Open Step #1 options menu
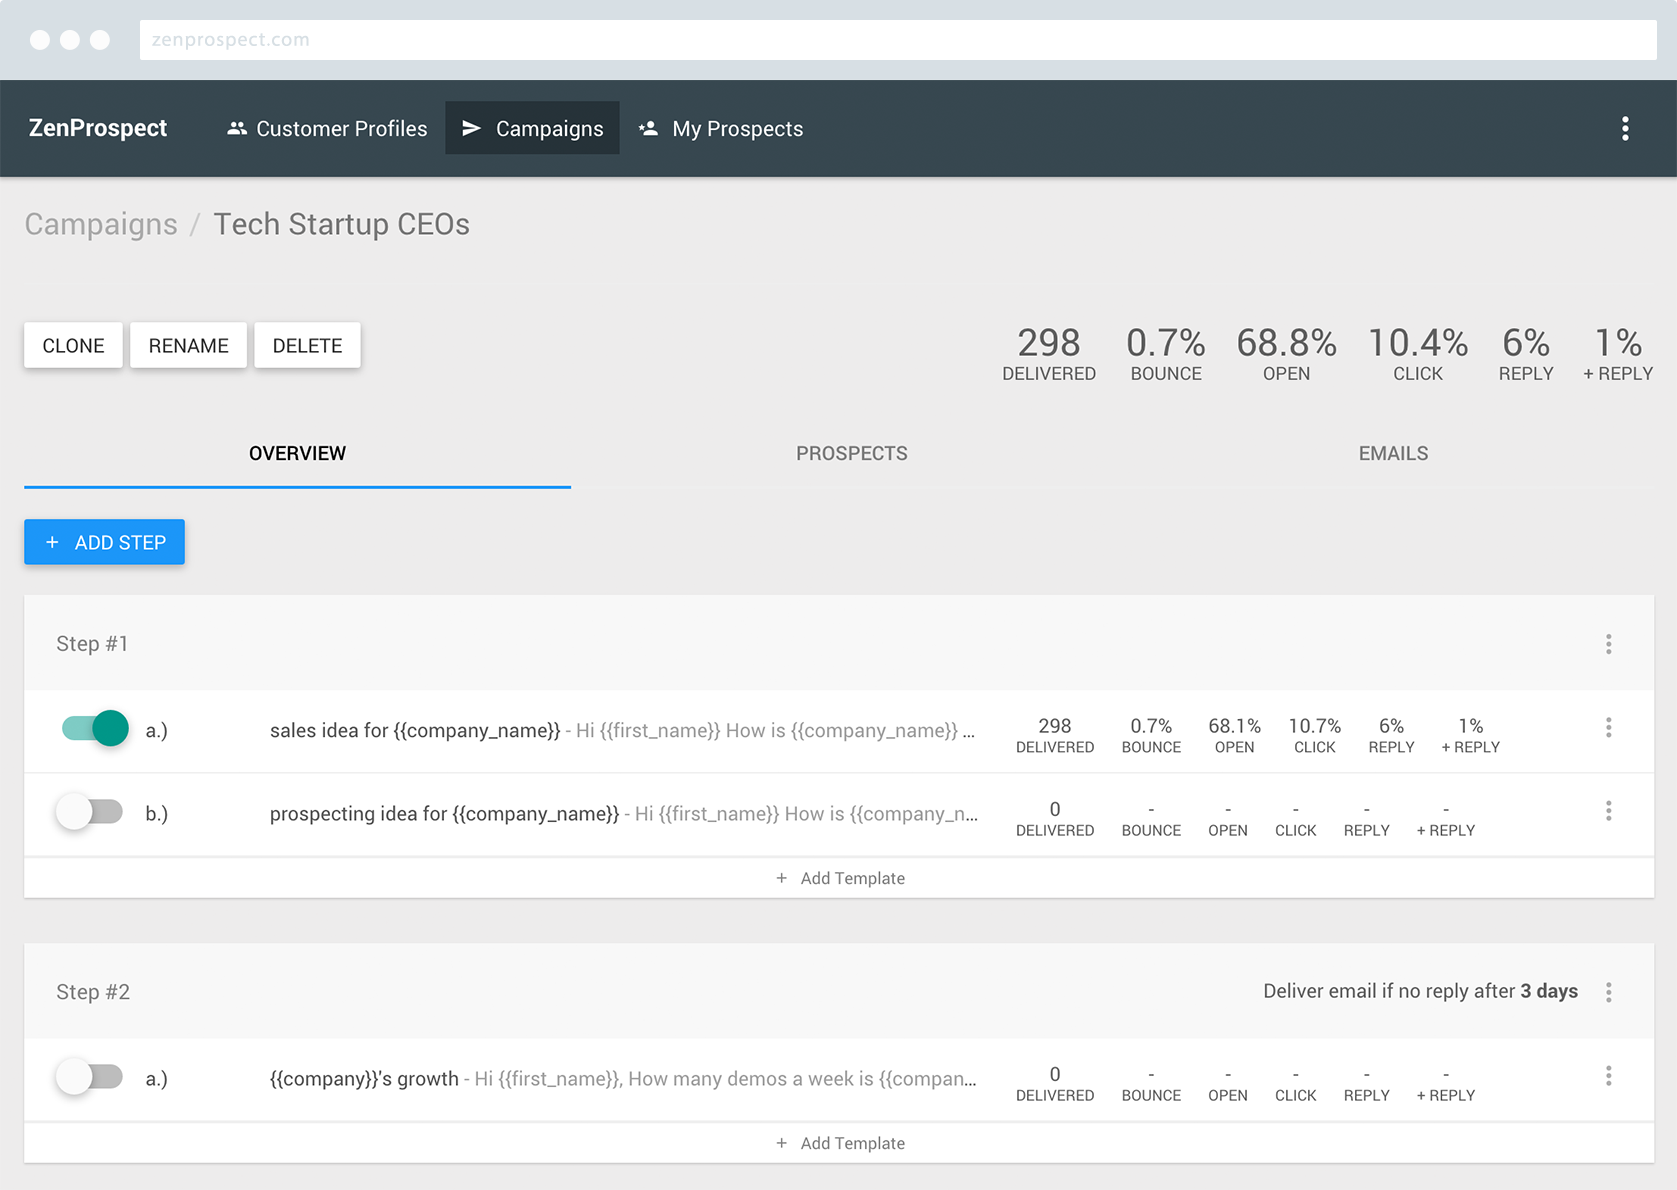1677x1190 pixels. [x=1608, y=644]
